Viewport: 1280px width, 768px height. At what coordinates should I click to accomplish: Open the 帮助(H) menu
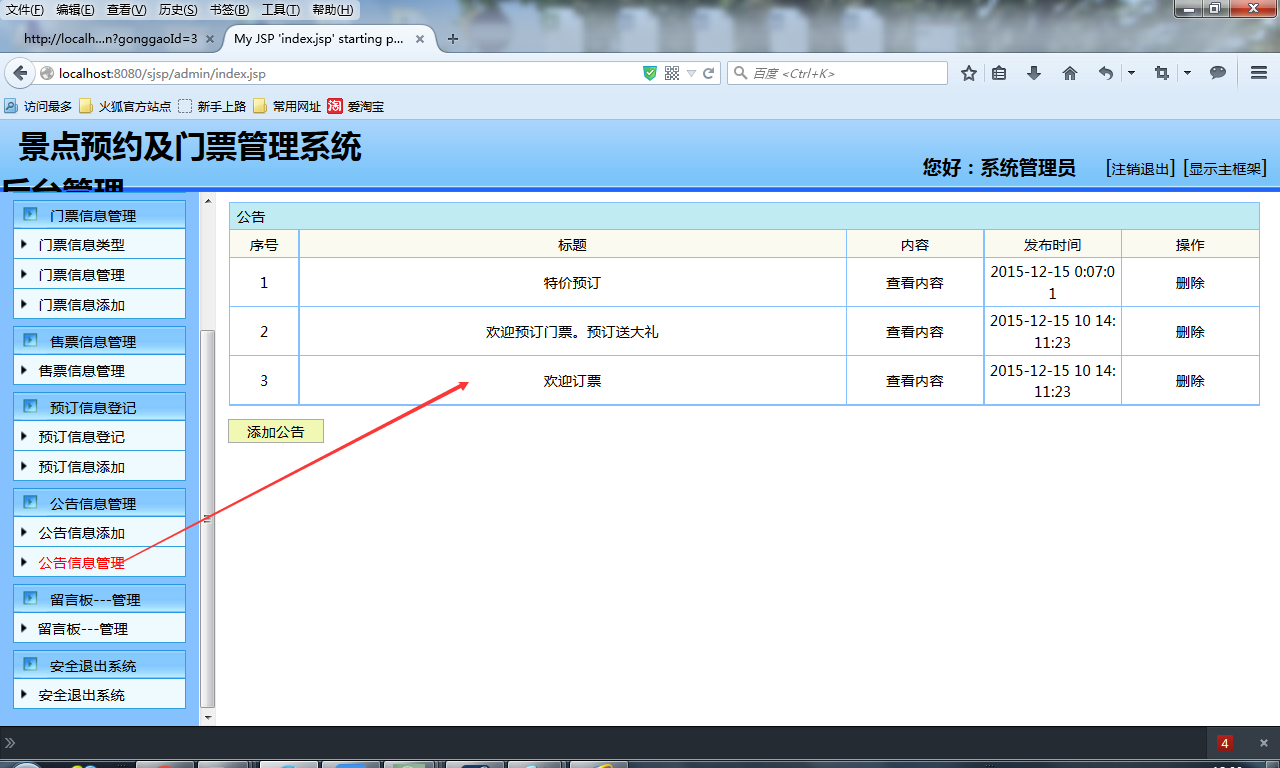point(333,10)
